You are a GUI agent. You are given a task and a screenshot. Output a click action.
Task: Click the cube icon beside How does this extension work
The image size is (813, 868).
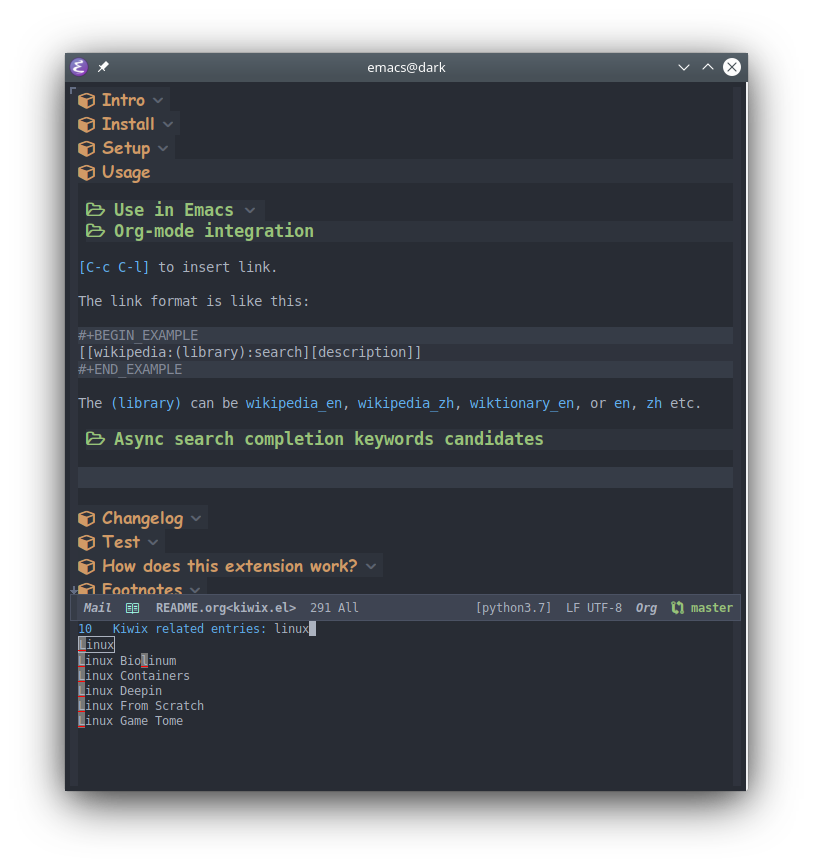[x=86, y=567]
